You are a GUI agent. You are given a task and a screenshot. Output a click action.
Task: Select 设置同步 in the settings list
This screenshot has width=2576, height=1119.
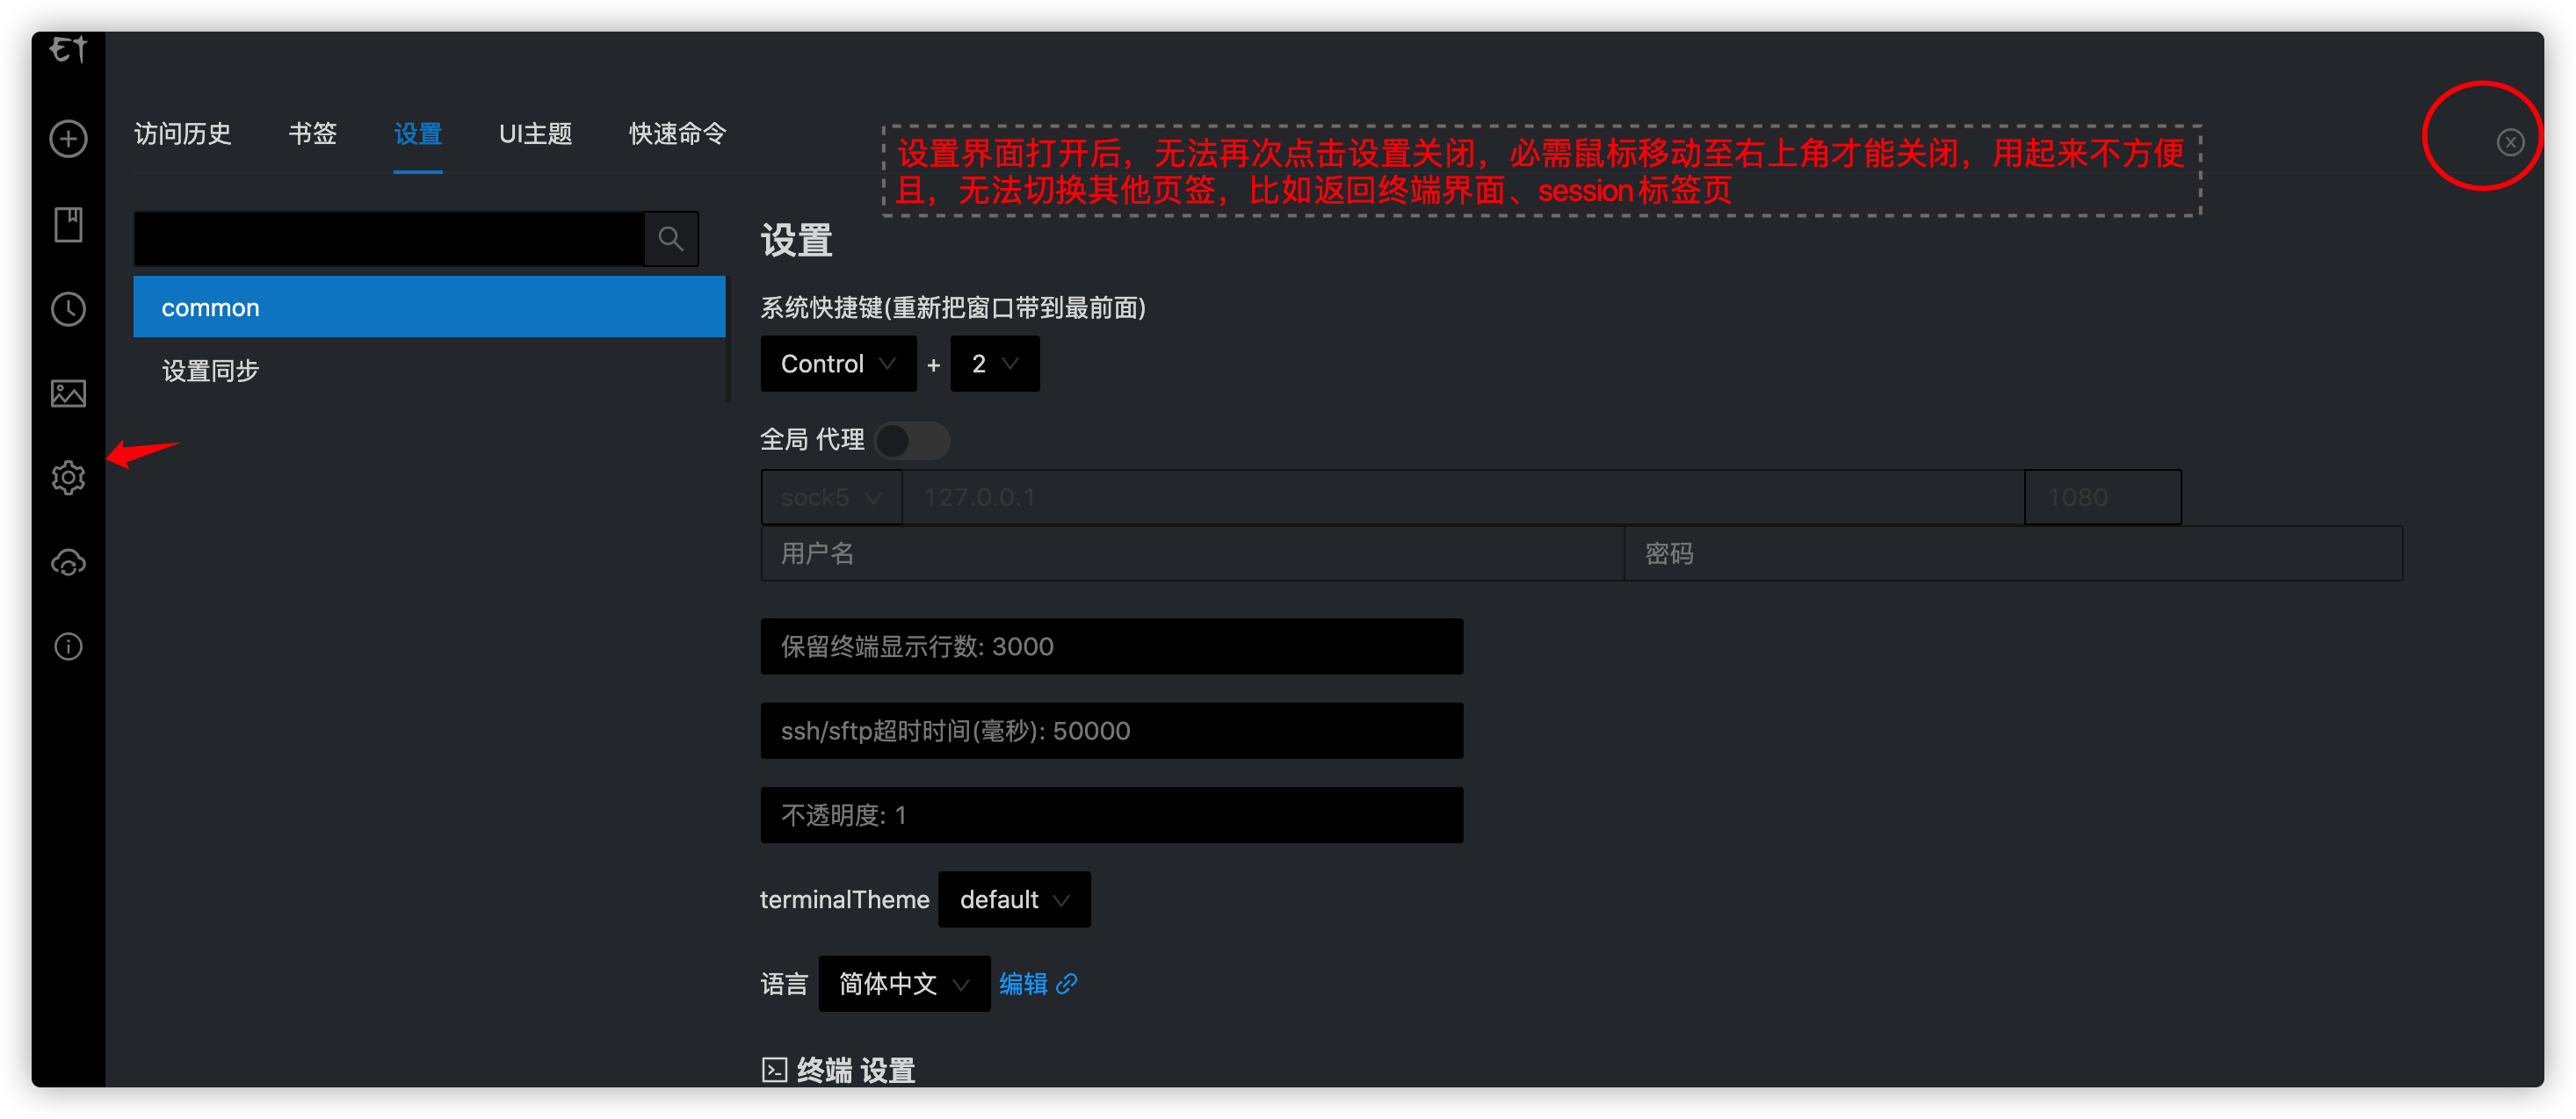[210, 371]
